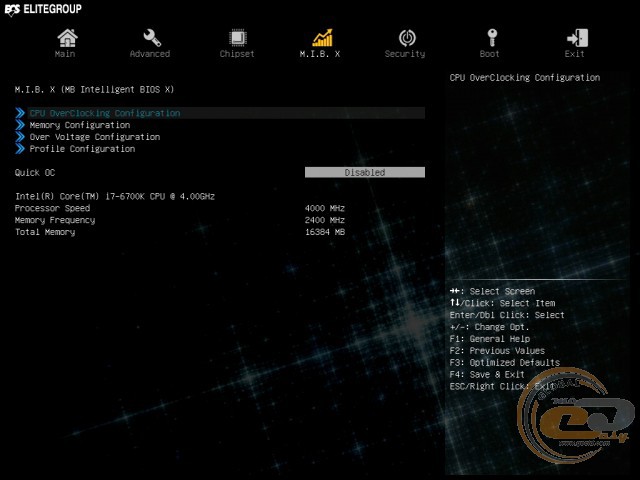Open Memory Configuration submenu
The height and width of the screenshot is (480, 640).
click(80, 125)
